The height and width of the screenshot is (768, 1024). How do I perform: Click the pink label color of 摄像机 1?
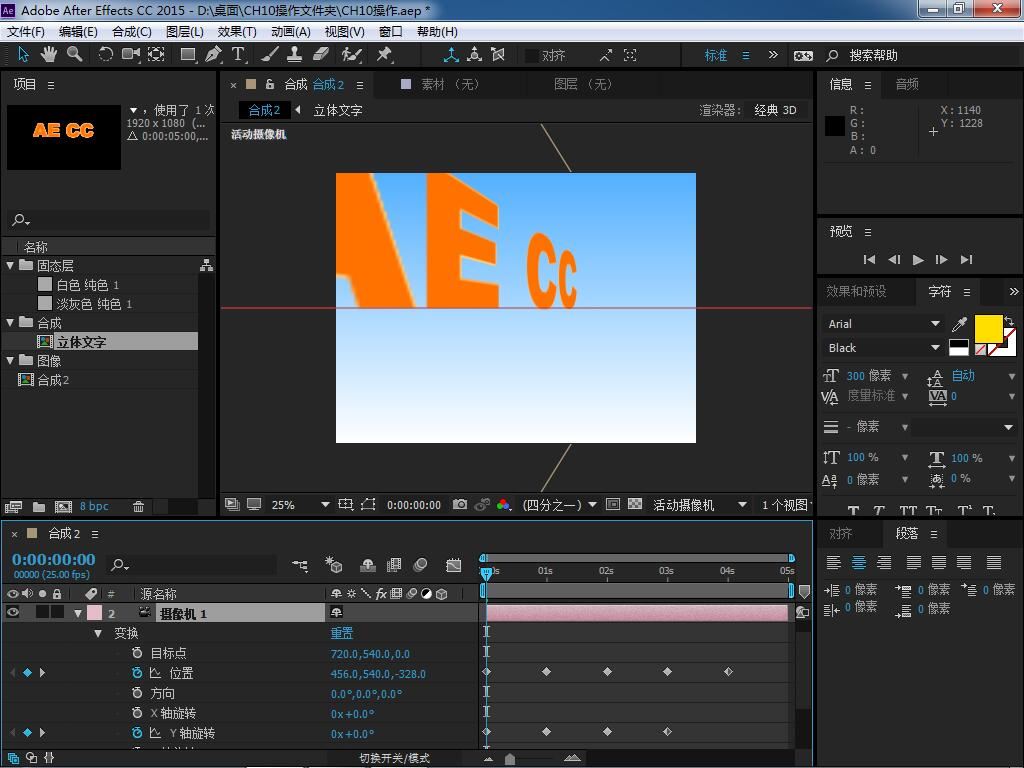(94, 613)
